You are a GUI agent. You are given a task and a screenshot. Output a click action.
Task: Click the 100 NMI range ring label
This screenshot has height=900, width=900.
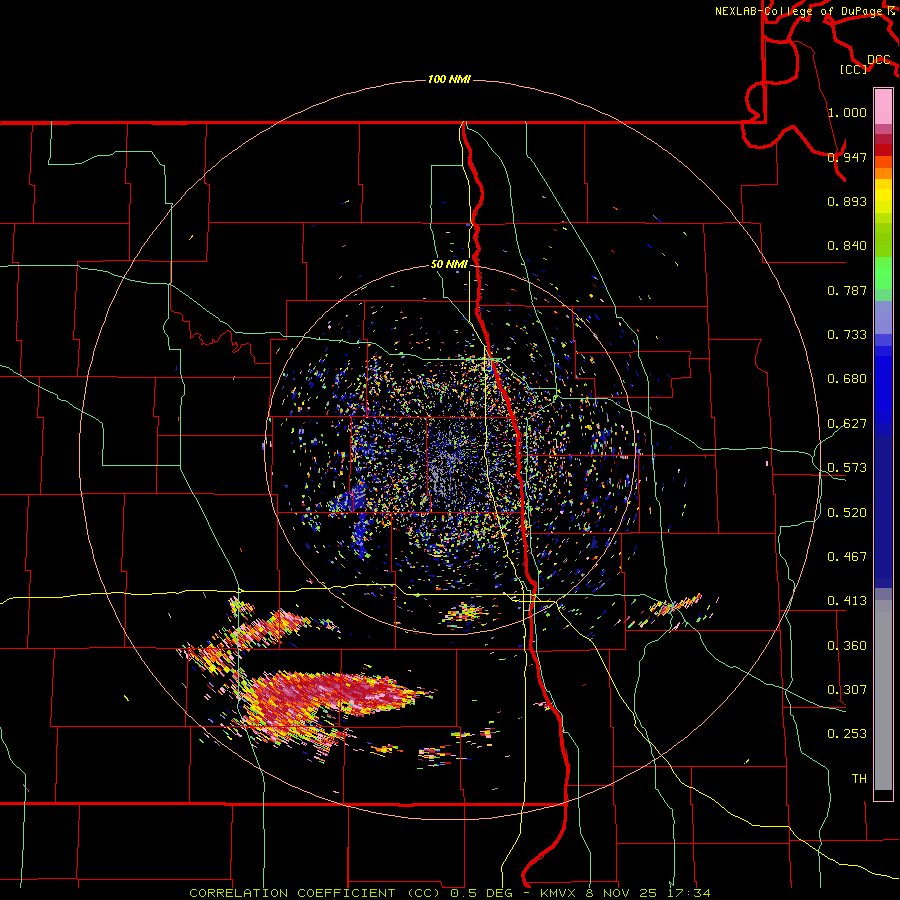click(x=449, y=79)
